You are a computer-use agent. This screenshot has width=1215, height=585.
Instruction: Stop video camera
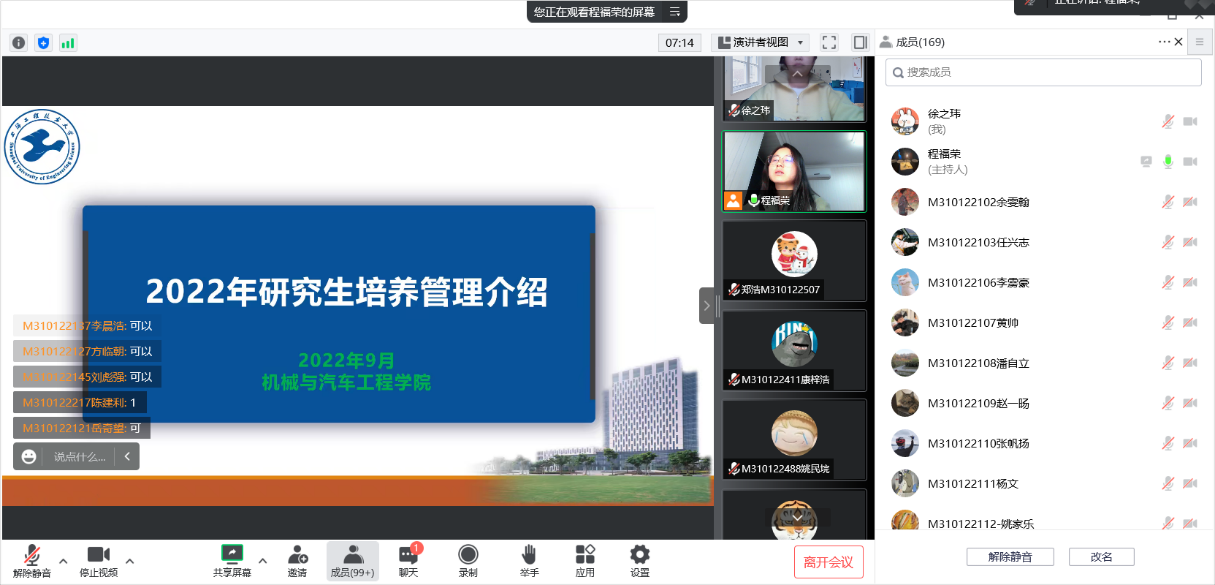click(x=98, y=560)
